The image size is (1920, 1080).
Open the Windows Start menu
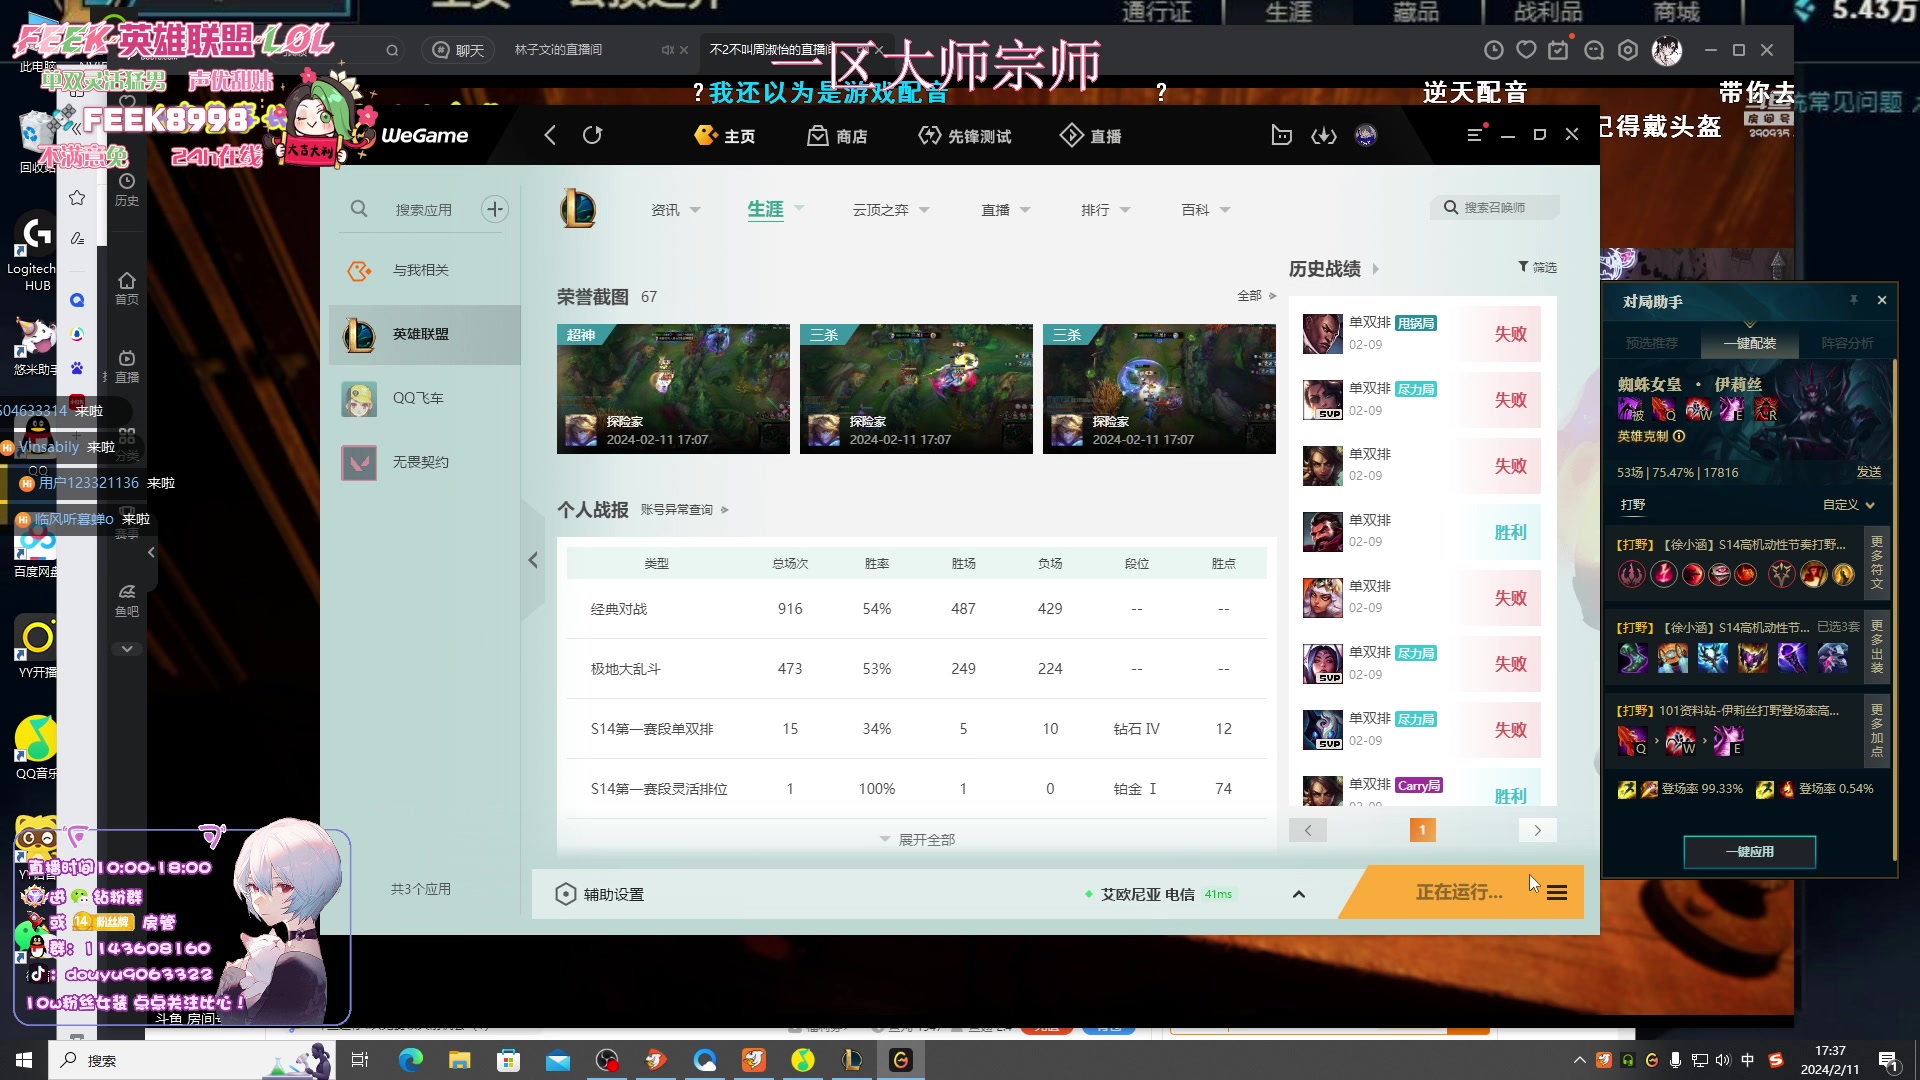click(x=24, y=1060)
